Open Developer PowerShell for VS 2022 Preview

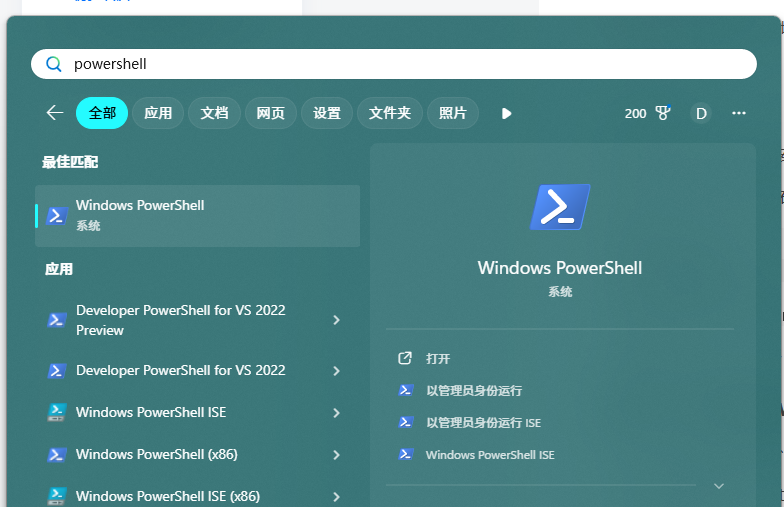pos(180,320)
